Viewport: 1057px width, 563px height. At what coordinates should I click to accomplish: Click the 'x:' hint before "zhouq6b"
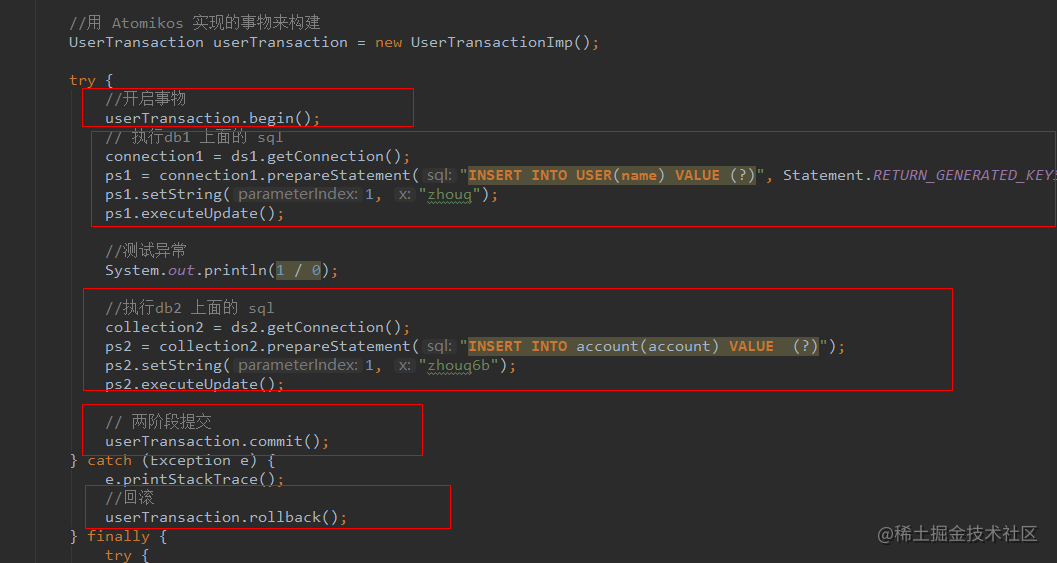[404, 365]
